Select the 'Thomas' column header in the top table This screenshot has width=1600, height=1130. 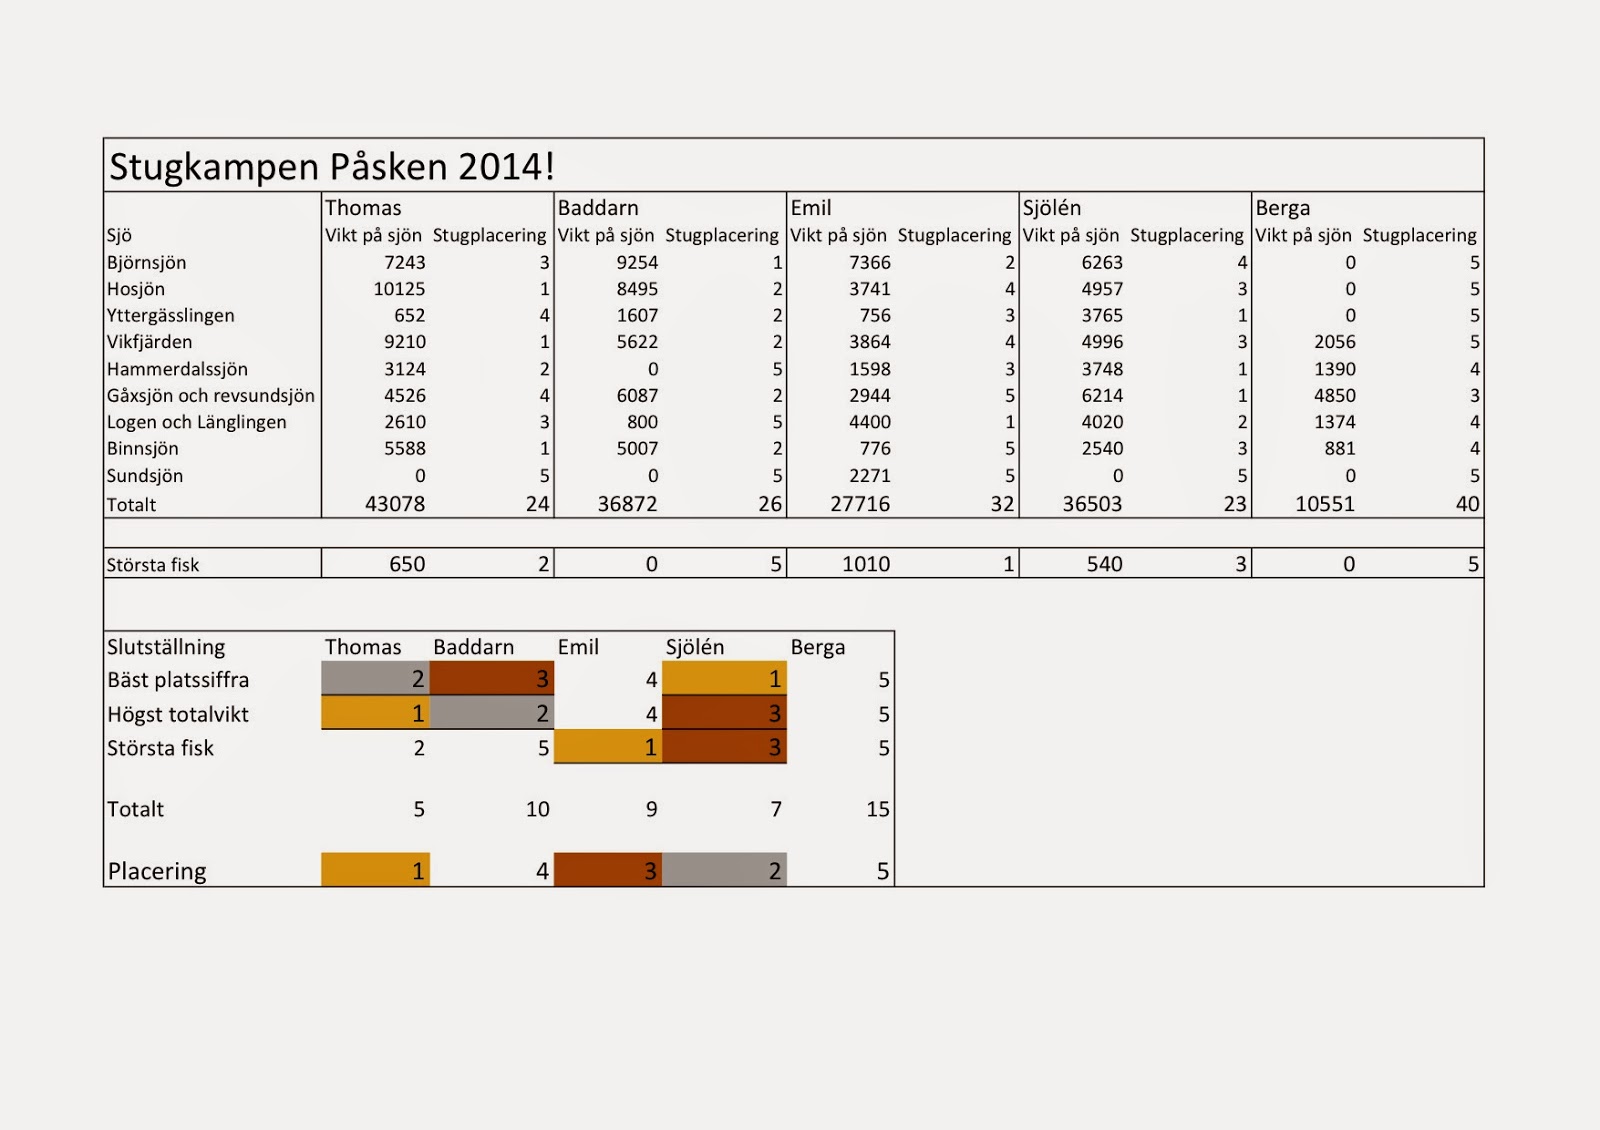point(363,208)
